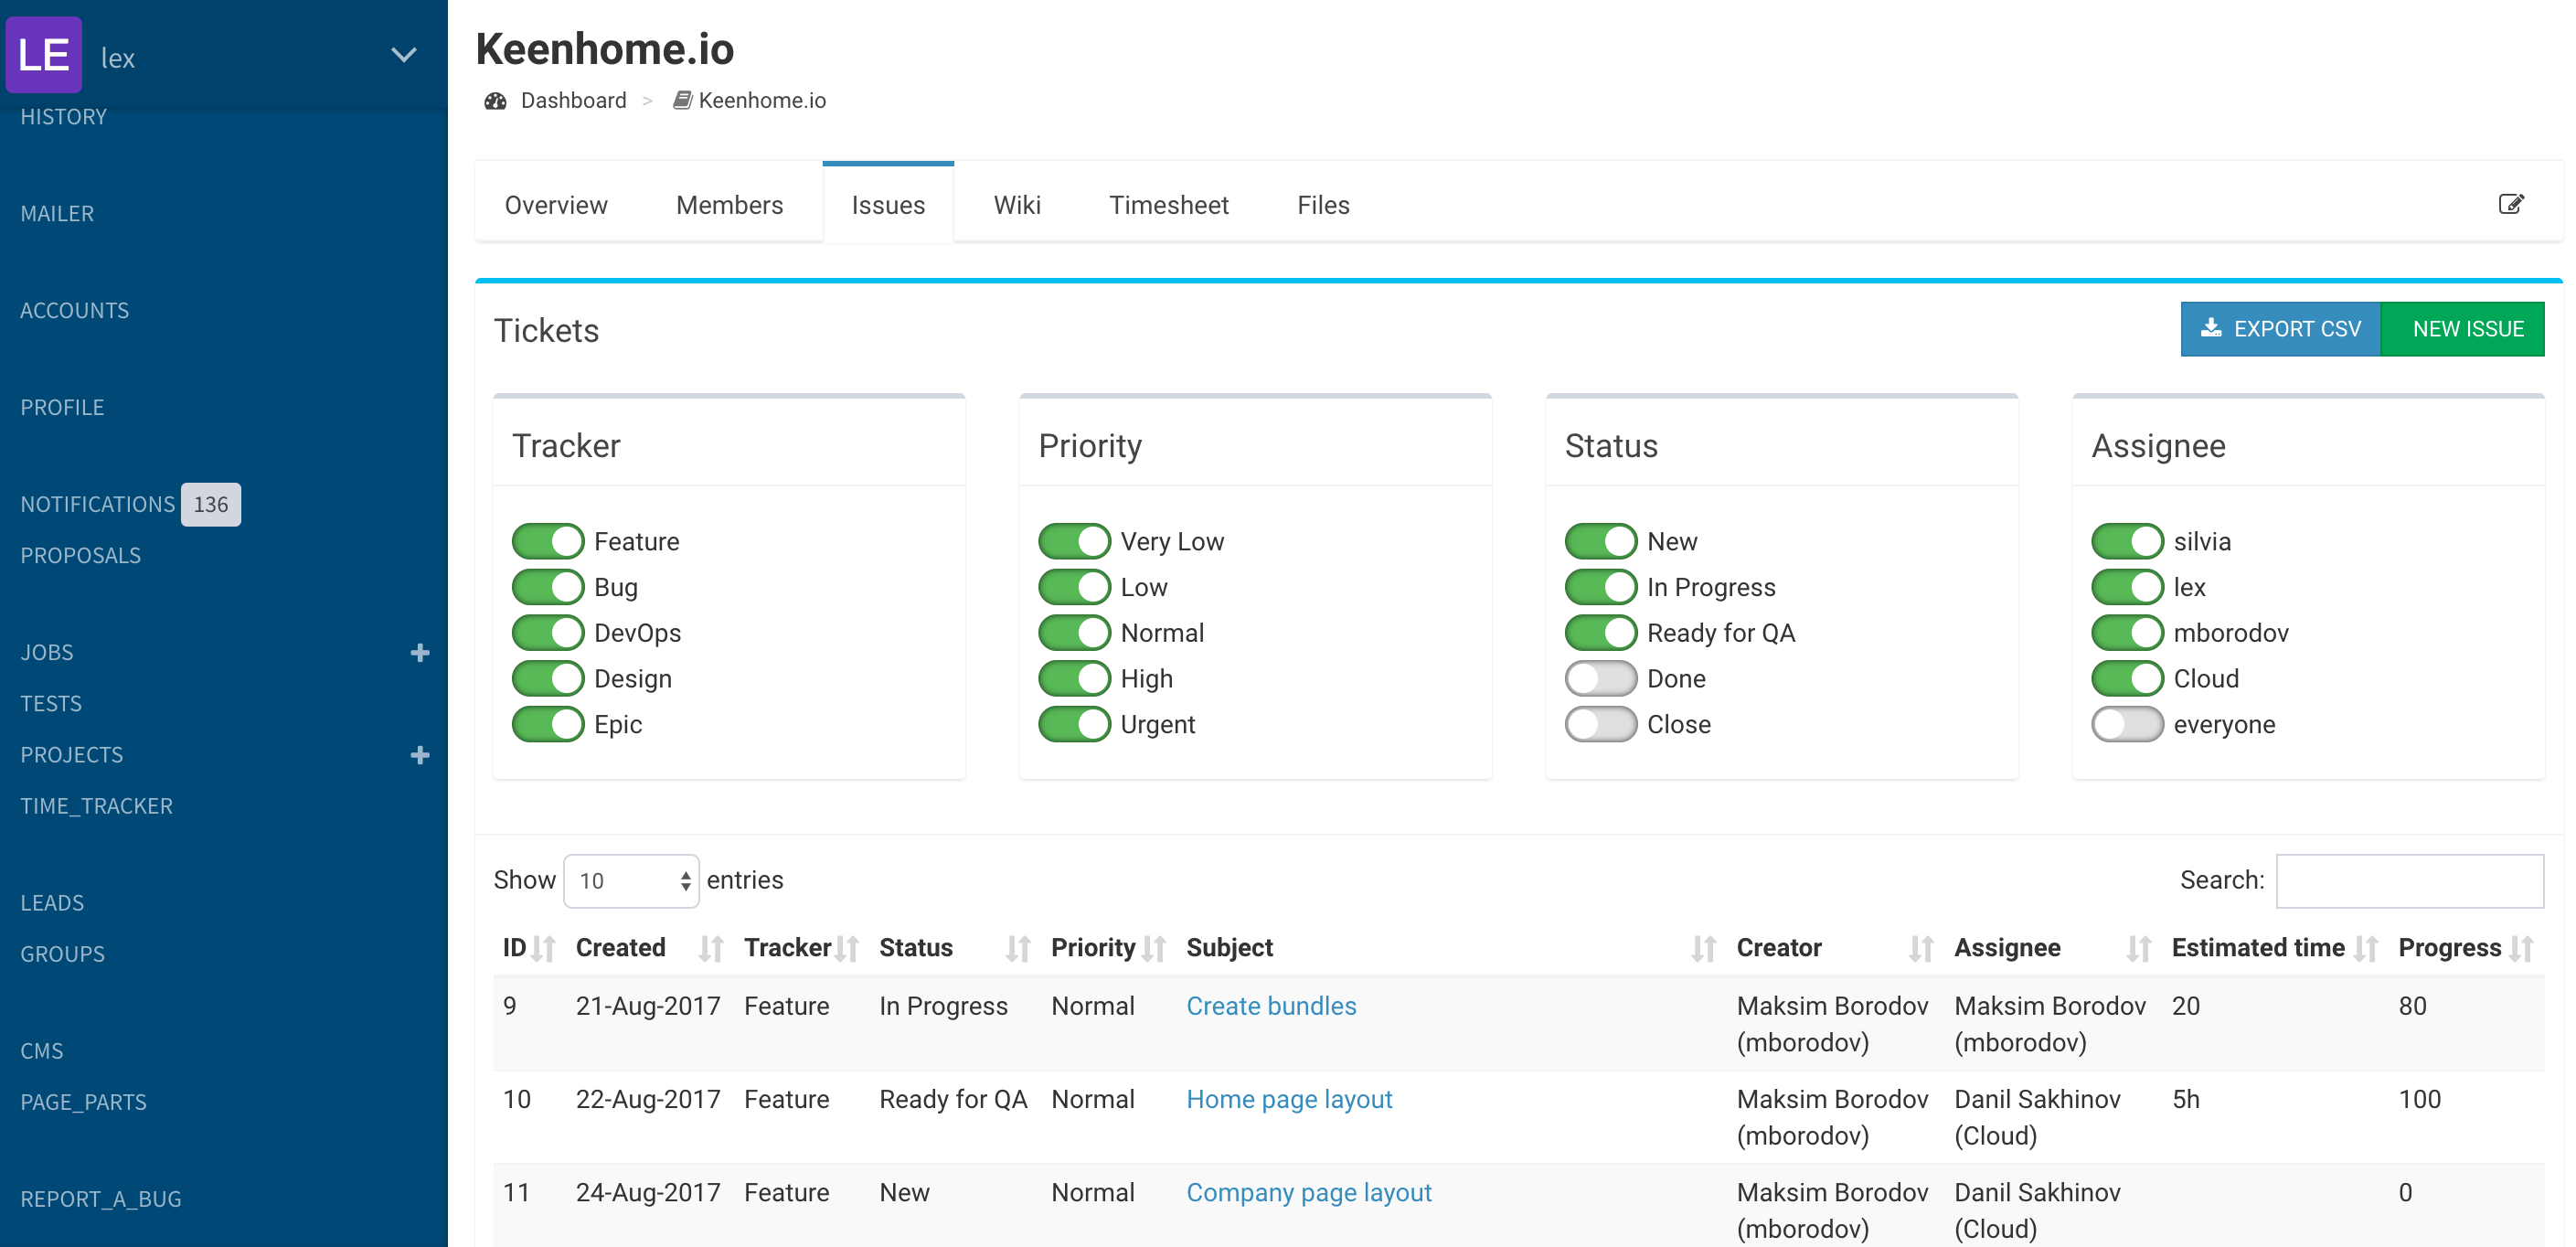Open PAGE_PARTS in the sidebar
Image resolution: width=2576 pixels, height=1247 pixels.
84,1102
